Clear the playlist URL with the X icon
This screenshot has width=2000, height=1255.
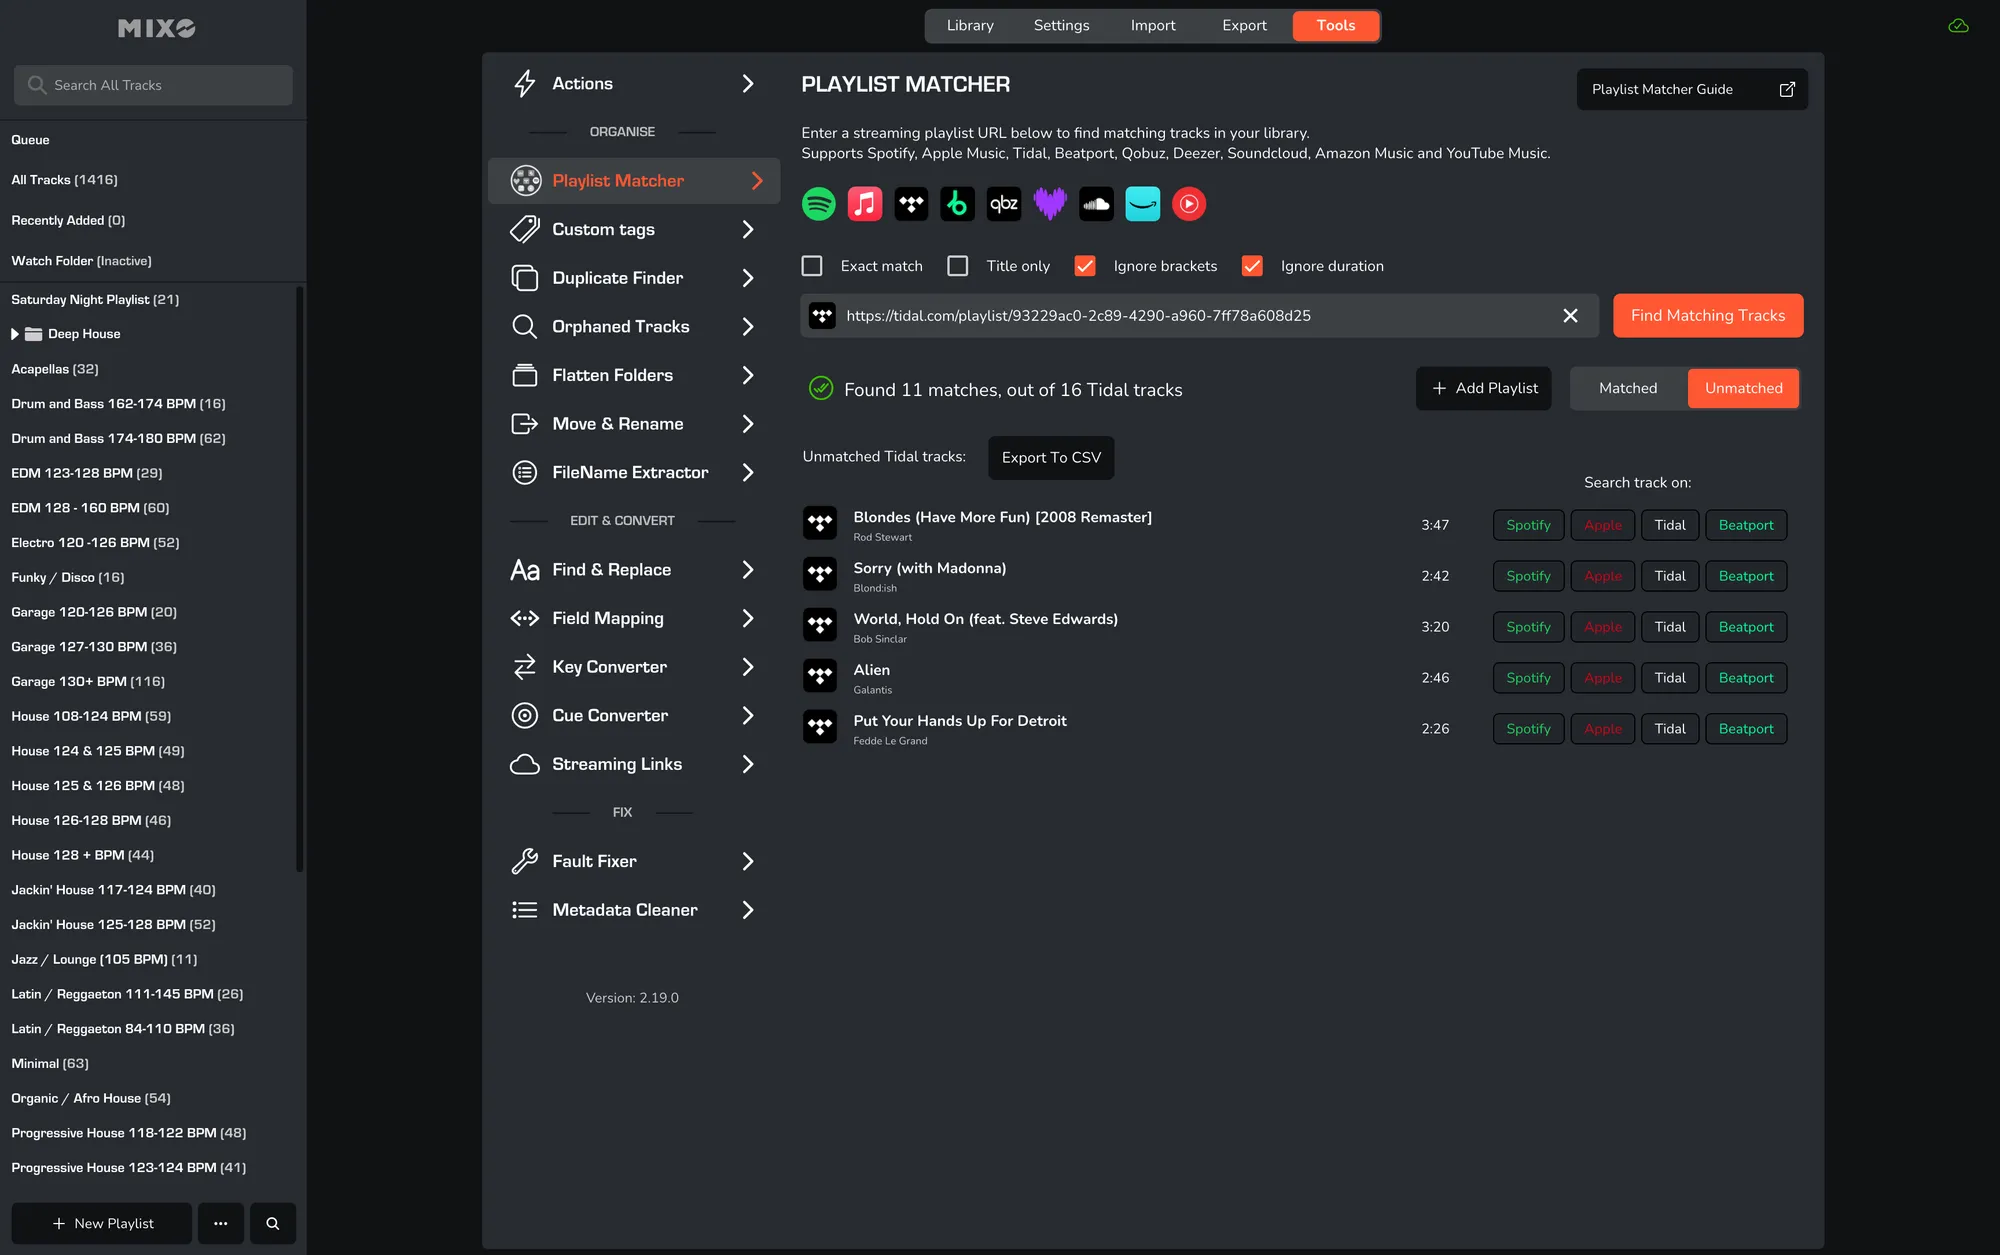[x=1570, y=316]
